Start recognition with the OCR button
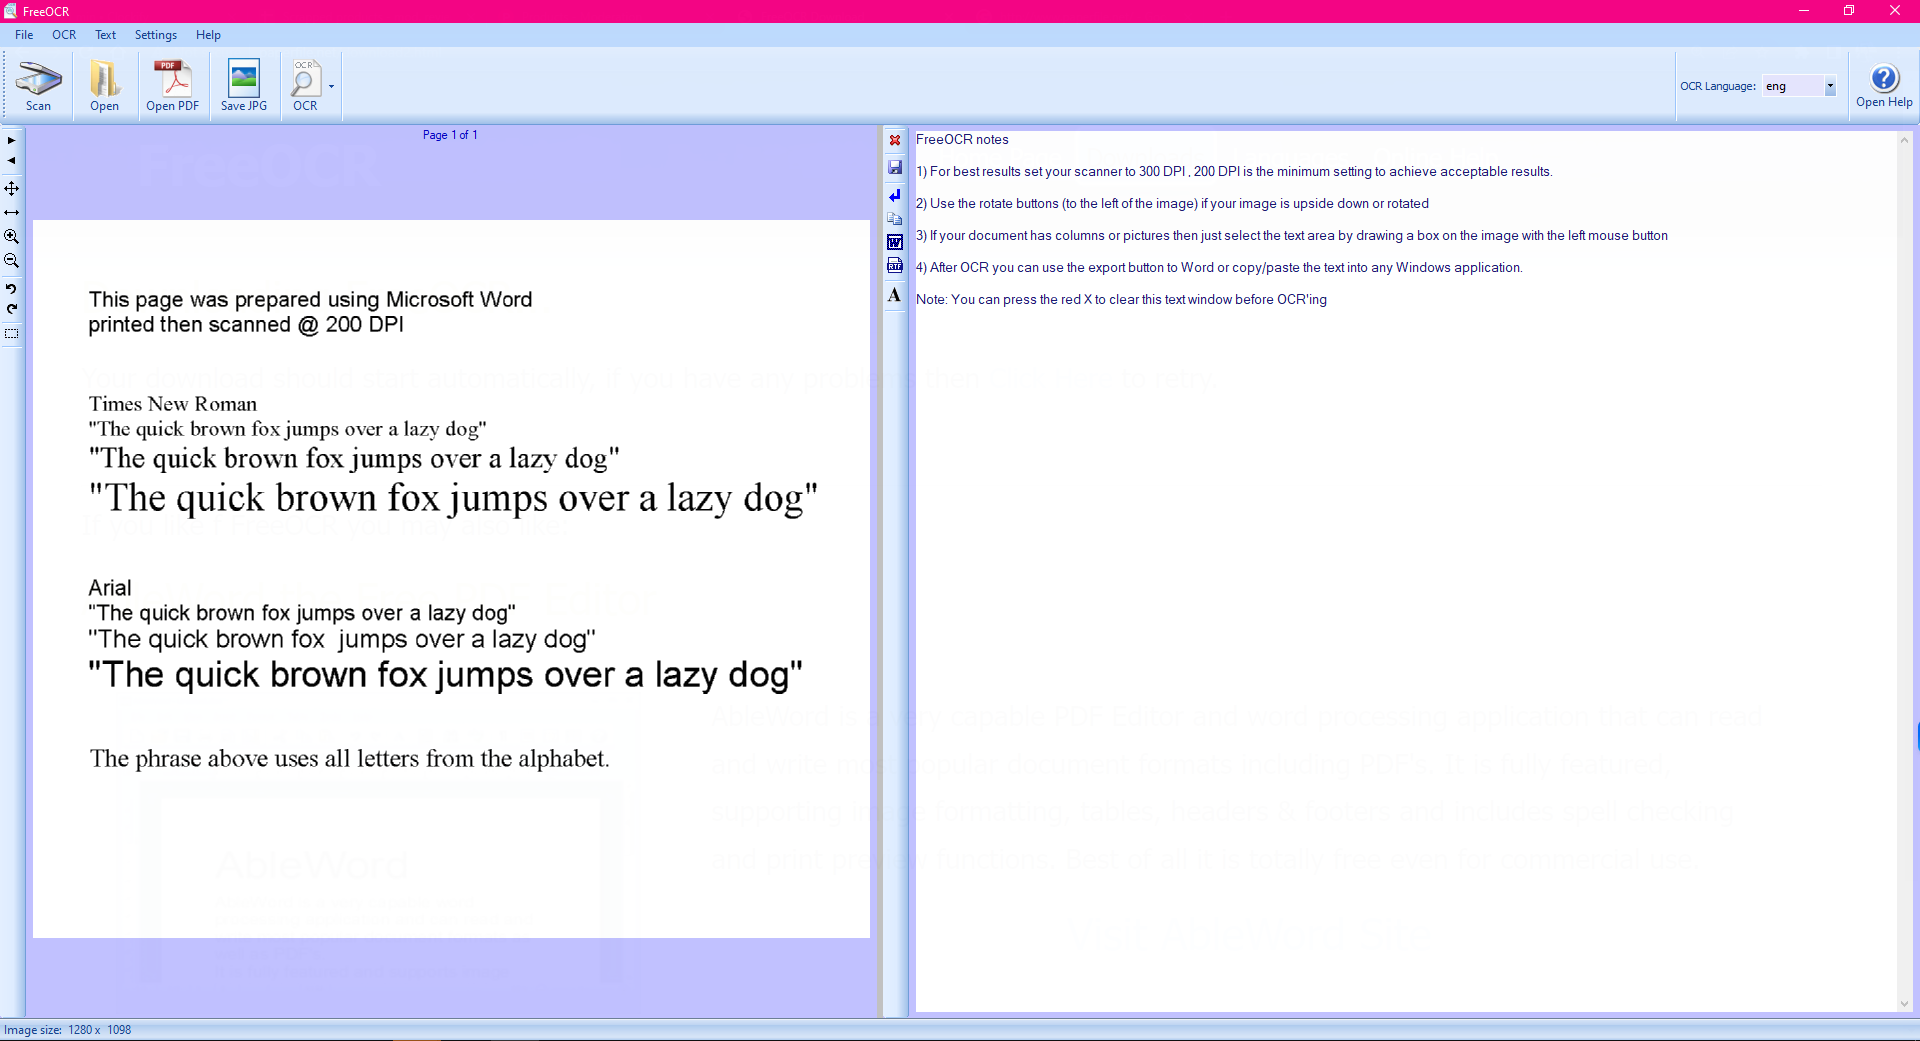 pos(305,86)
